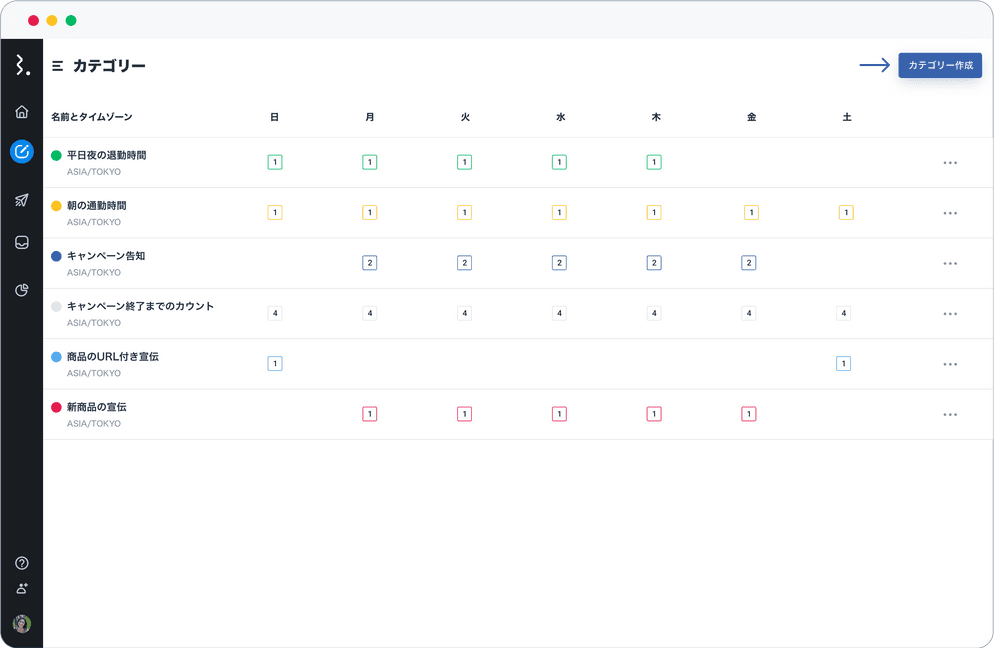The width and height of the screenshot is (1000, 648).
Task: Click the add user icon in the sidebar
Action: (22, 589)
